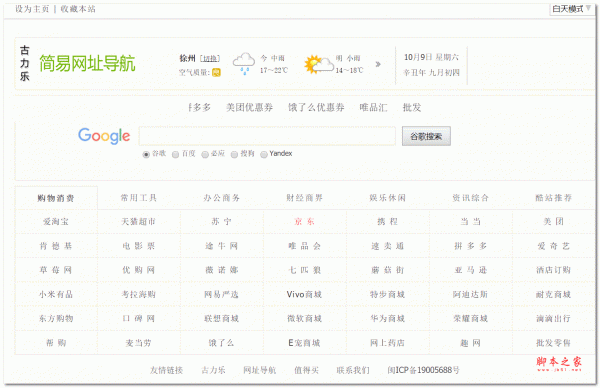Open the 麦当劳 site link
Image resolution: width=600 pixels, height=388 pixels.
click(139, 343)
